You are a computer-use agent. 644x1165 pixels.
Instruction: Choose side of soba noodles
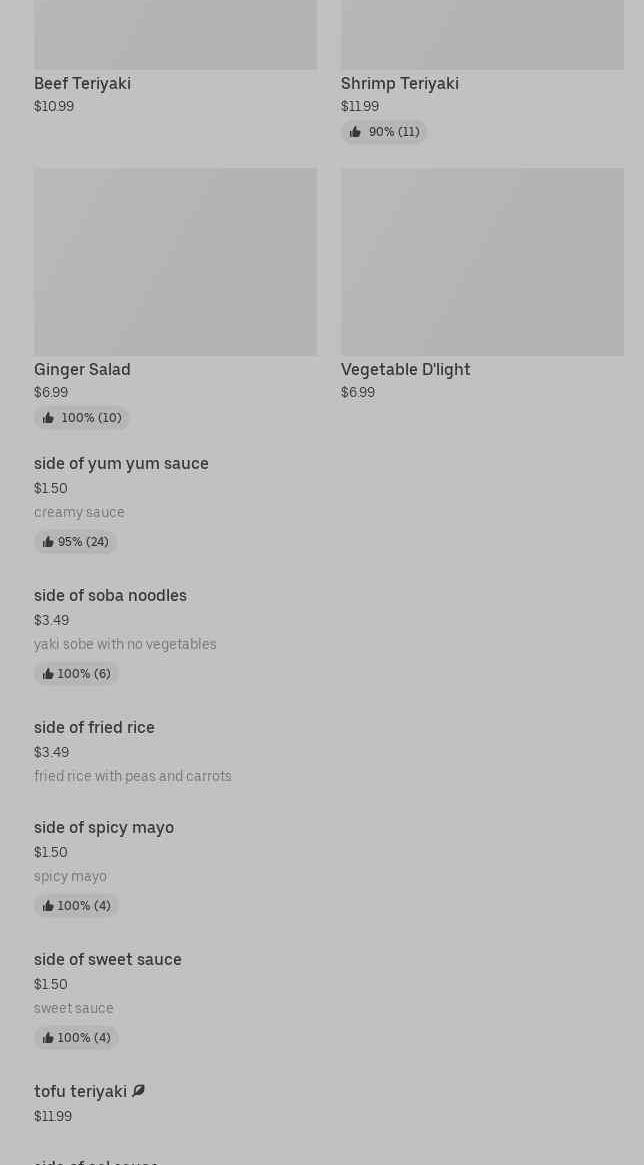(x=110, y=595)
